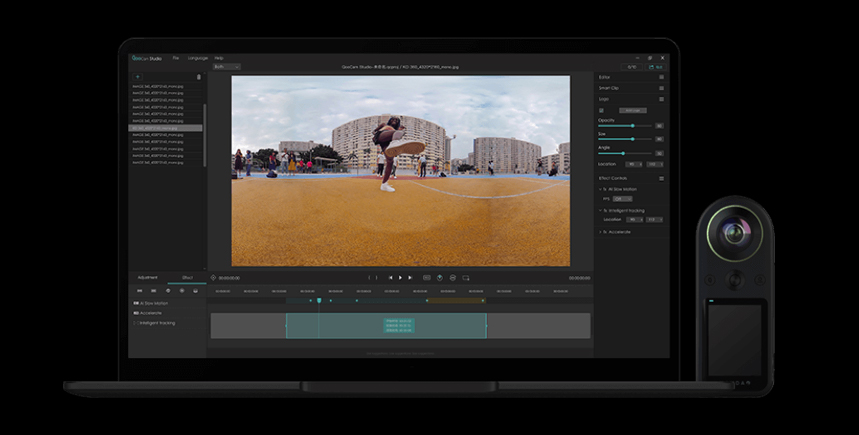Open the FPS Off dropdown
859x435 pixels.
point(622,199)
